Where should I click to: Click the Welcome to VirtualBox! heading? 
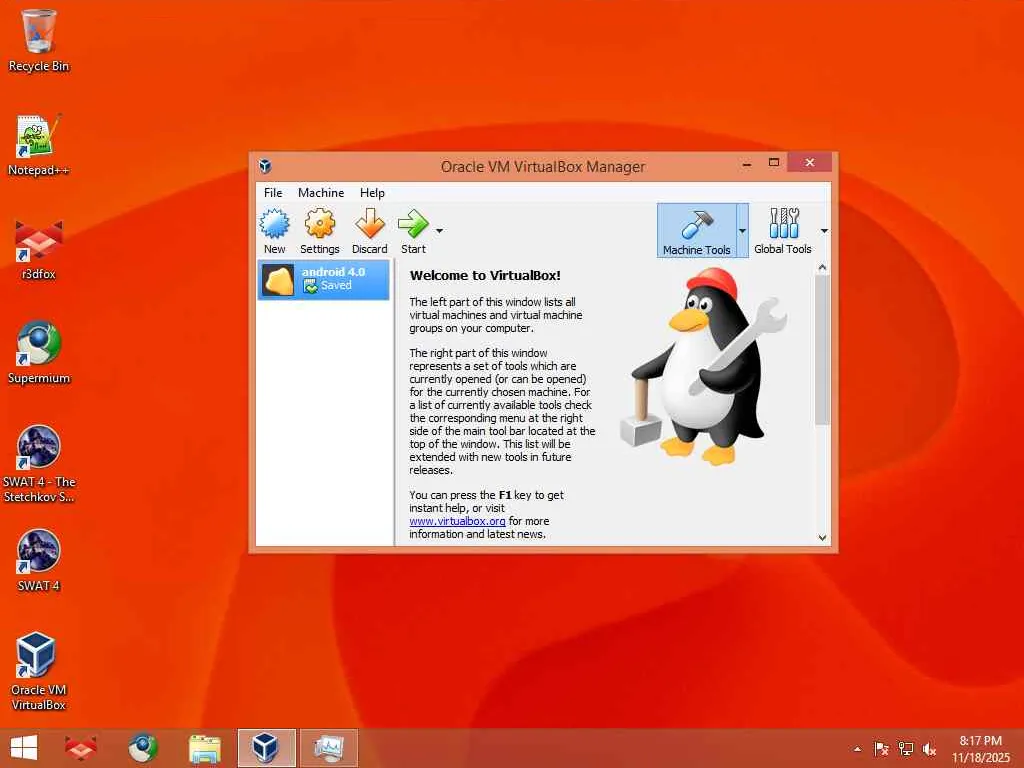pos(485,276)
